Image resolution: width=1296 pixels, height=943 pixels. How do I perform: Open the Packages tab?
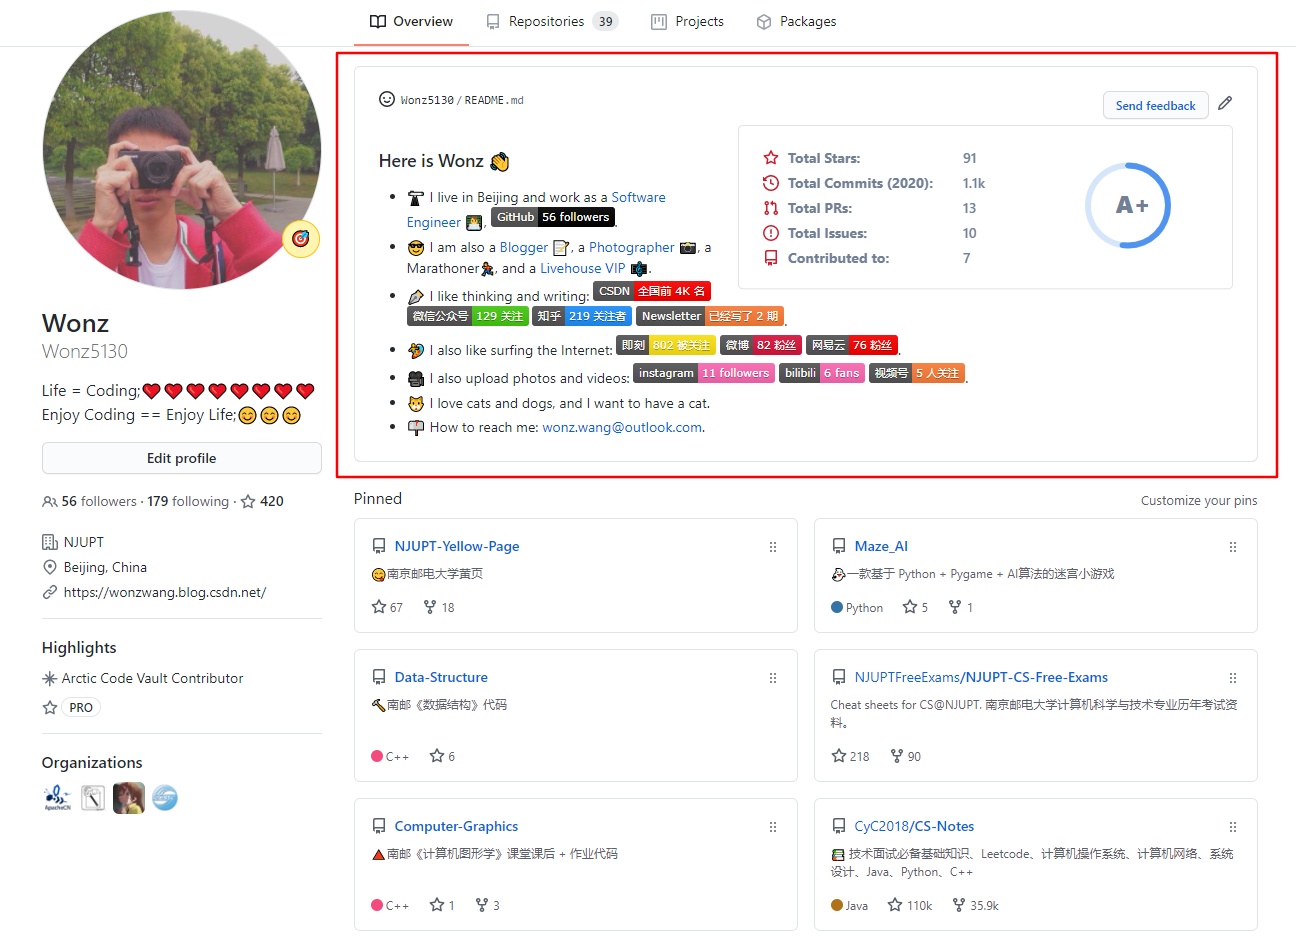[x=796, y=21]
